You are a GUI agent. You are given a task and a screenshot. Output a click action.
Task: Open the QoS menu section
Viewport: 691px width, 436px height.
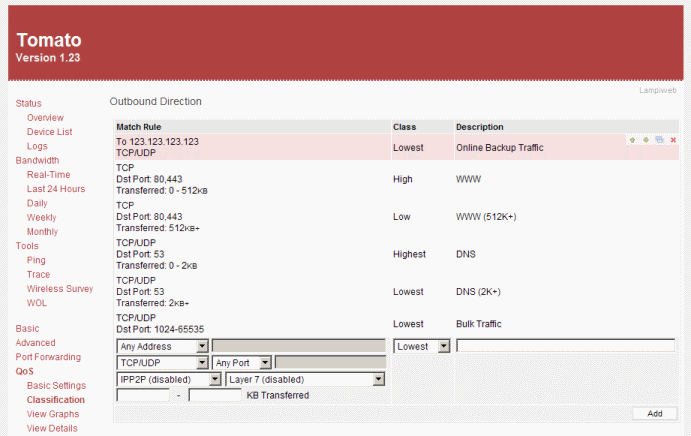(x=25, y=371)
